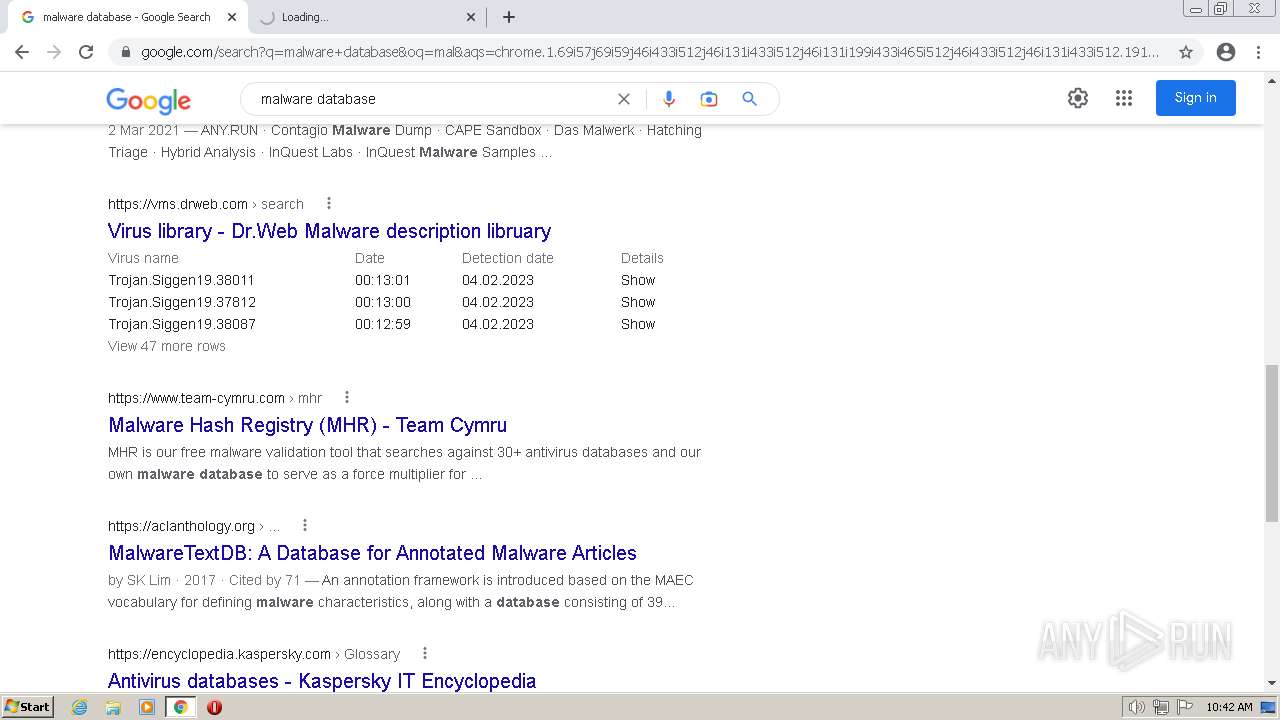Viewport: 1280px width, 720px height.
Task: Show details for Trojan.Siggen19.37812
Action: click(x=638, y=302)
